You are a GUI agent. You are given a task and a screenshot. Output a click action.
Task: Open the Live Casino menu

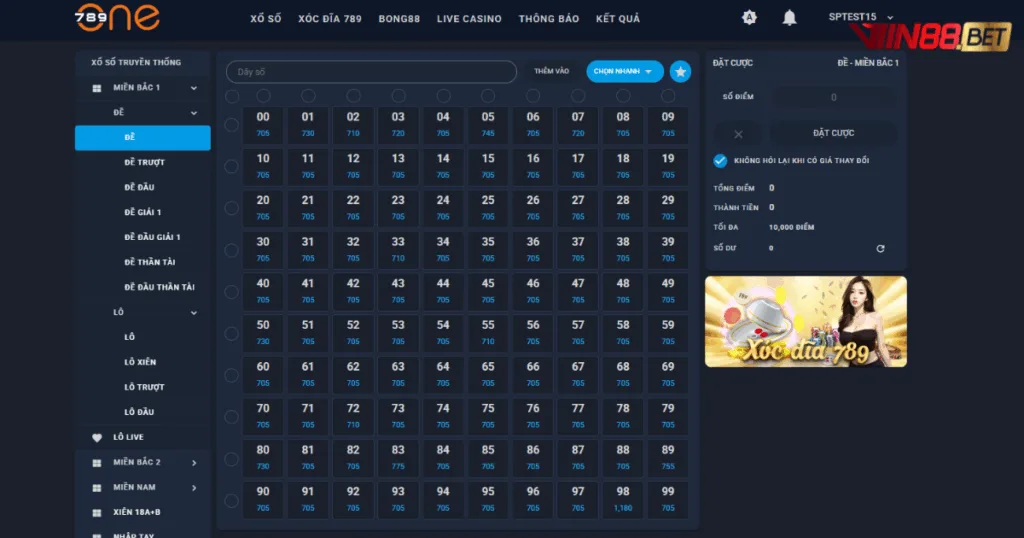(469, 19)
